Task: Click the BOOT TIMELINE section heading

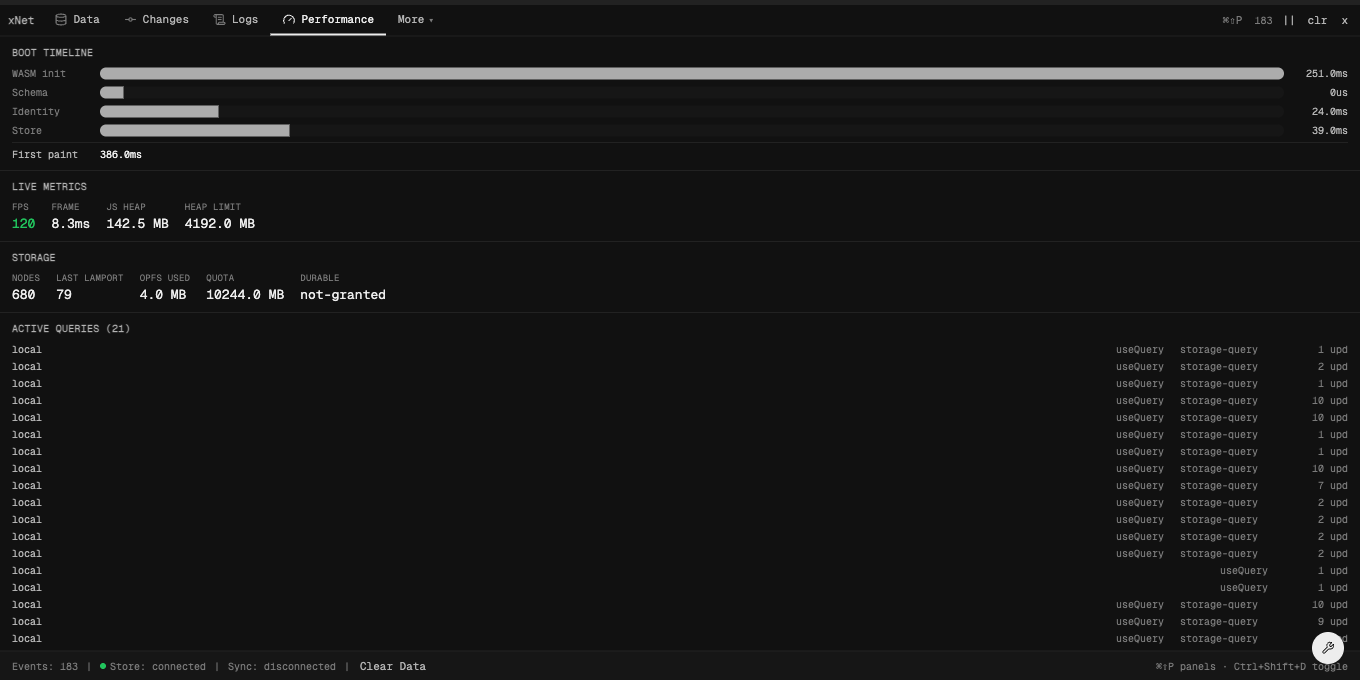Action: pyautogui.click(x=52, y=53)
